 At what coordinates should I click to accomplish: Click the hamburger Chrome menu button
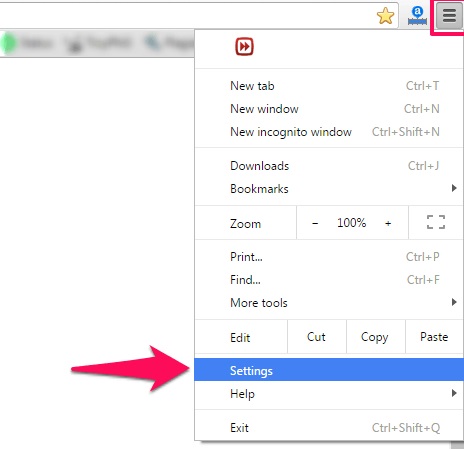pos(449,15)
